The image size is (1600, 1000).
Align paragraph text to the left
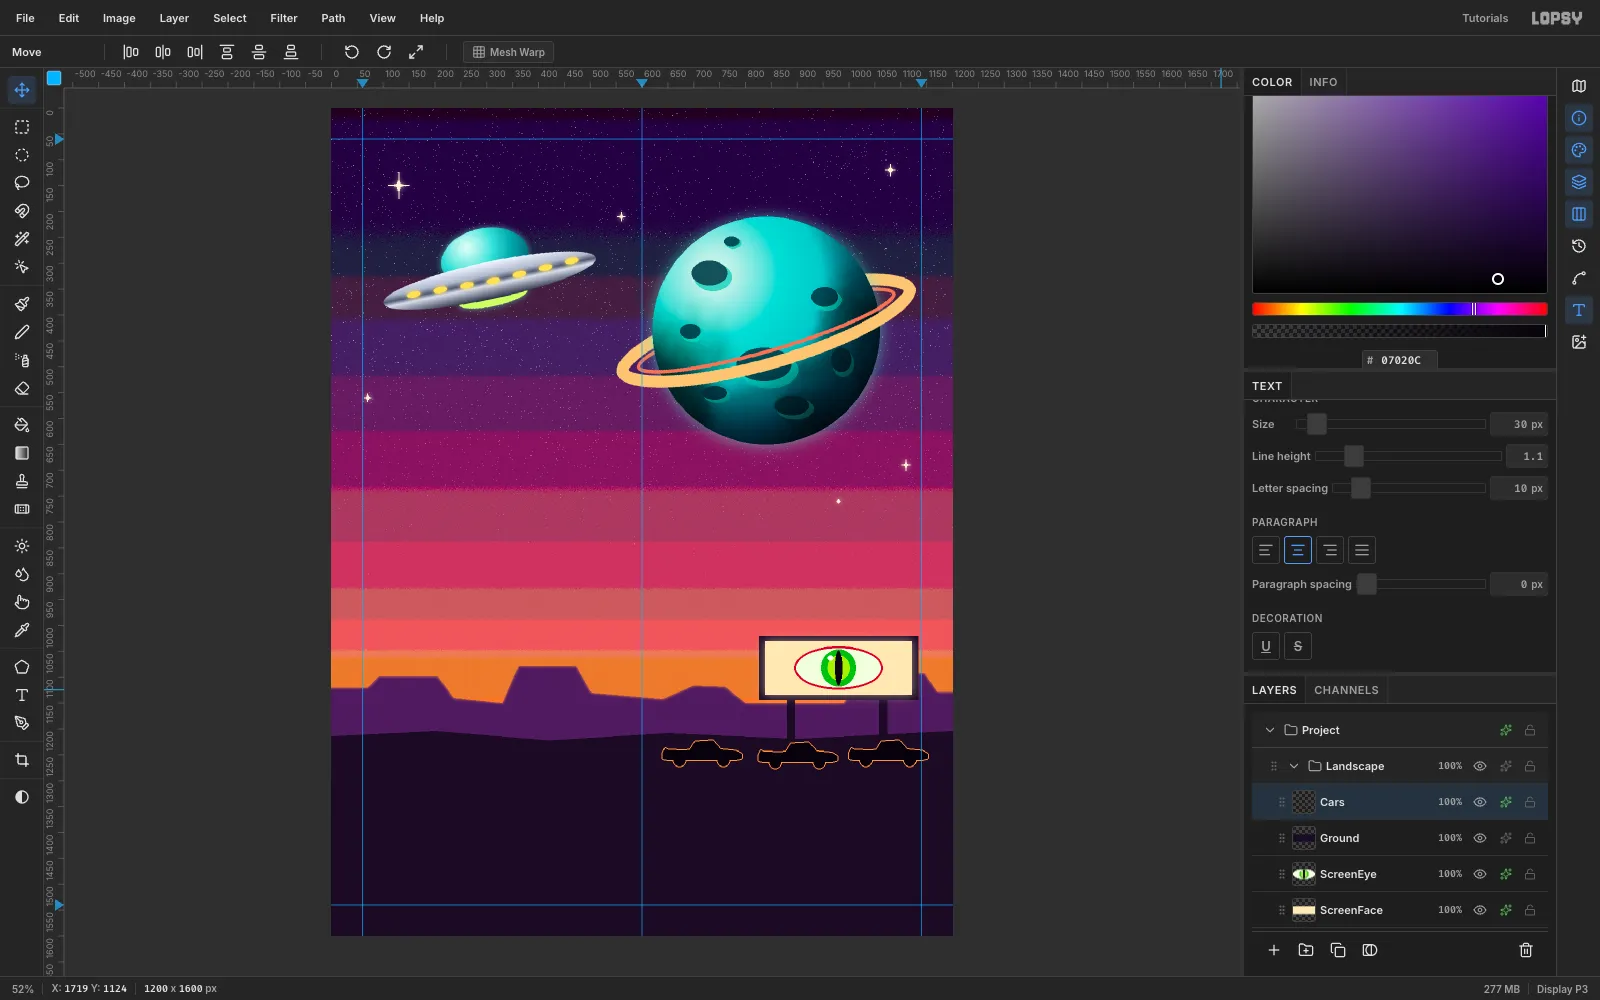tap(1266, 550)
